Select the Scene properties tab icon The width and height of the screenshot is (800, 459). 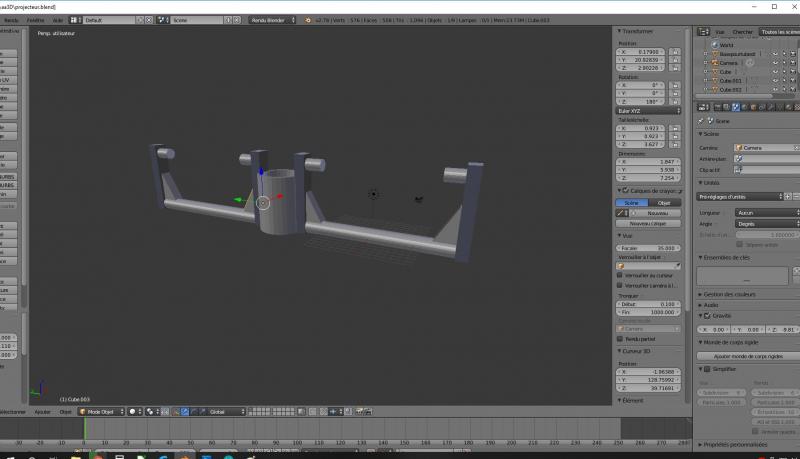[x=735, y=106]
